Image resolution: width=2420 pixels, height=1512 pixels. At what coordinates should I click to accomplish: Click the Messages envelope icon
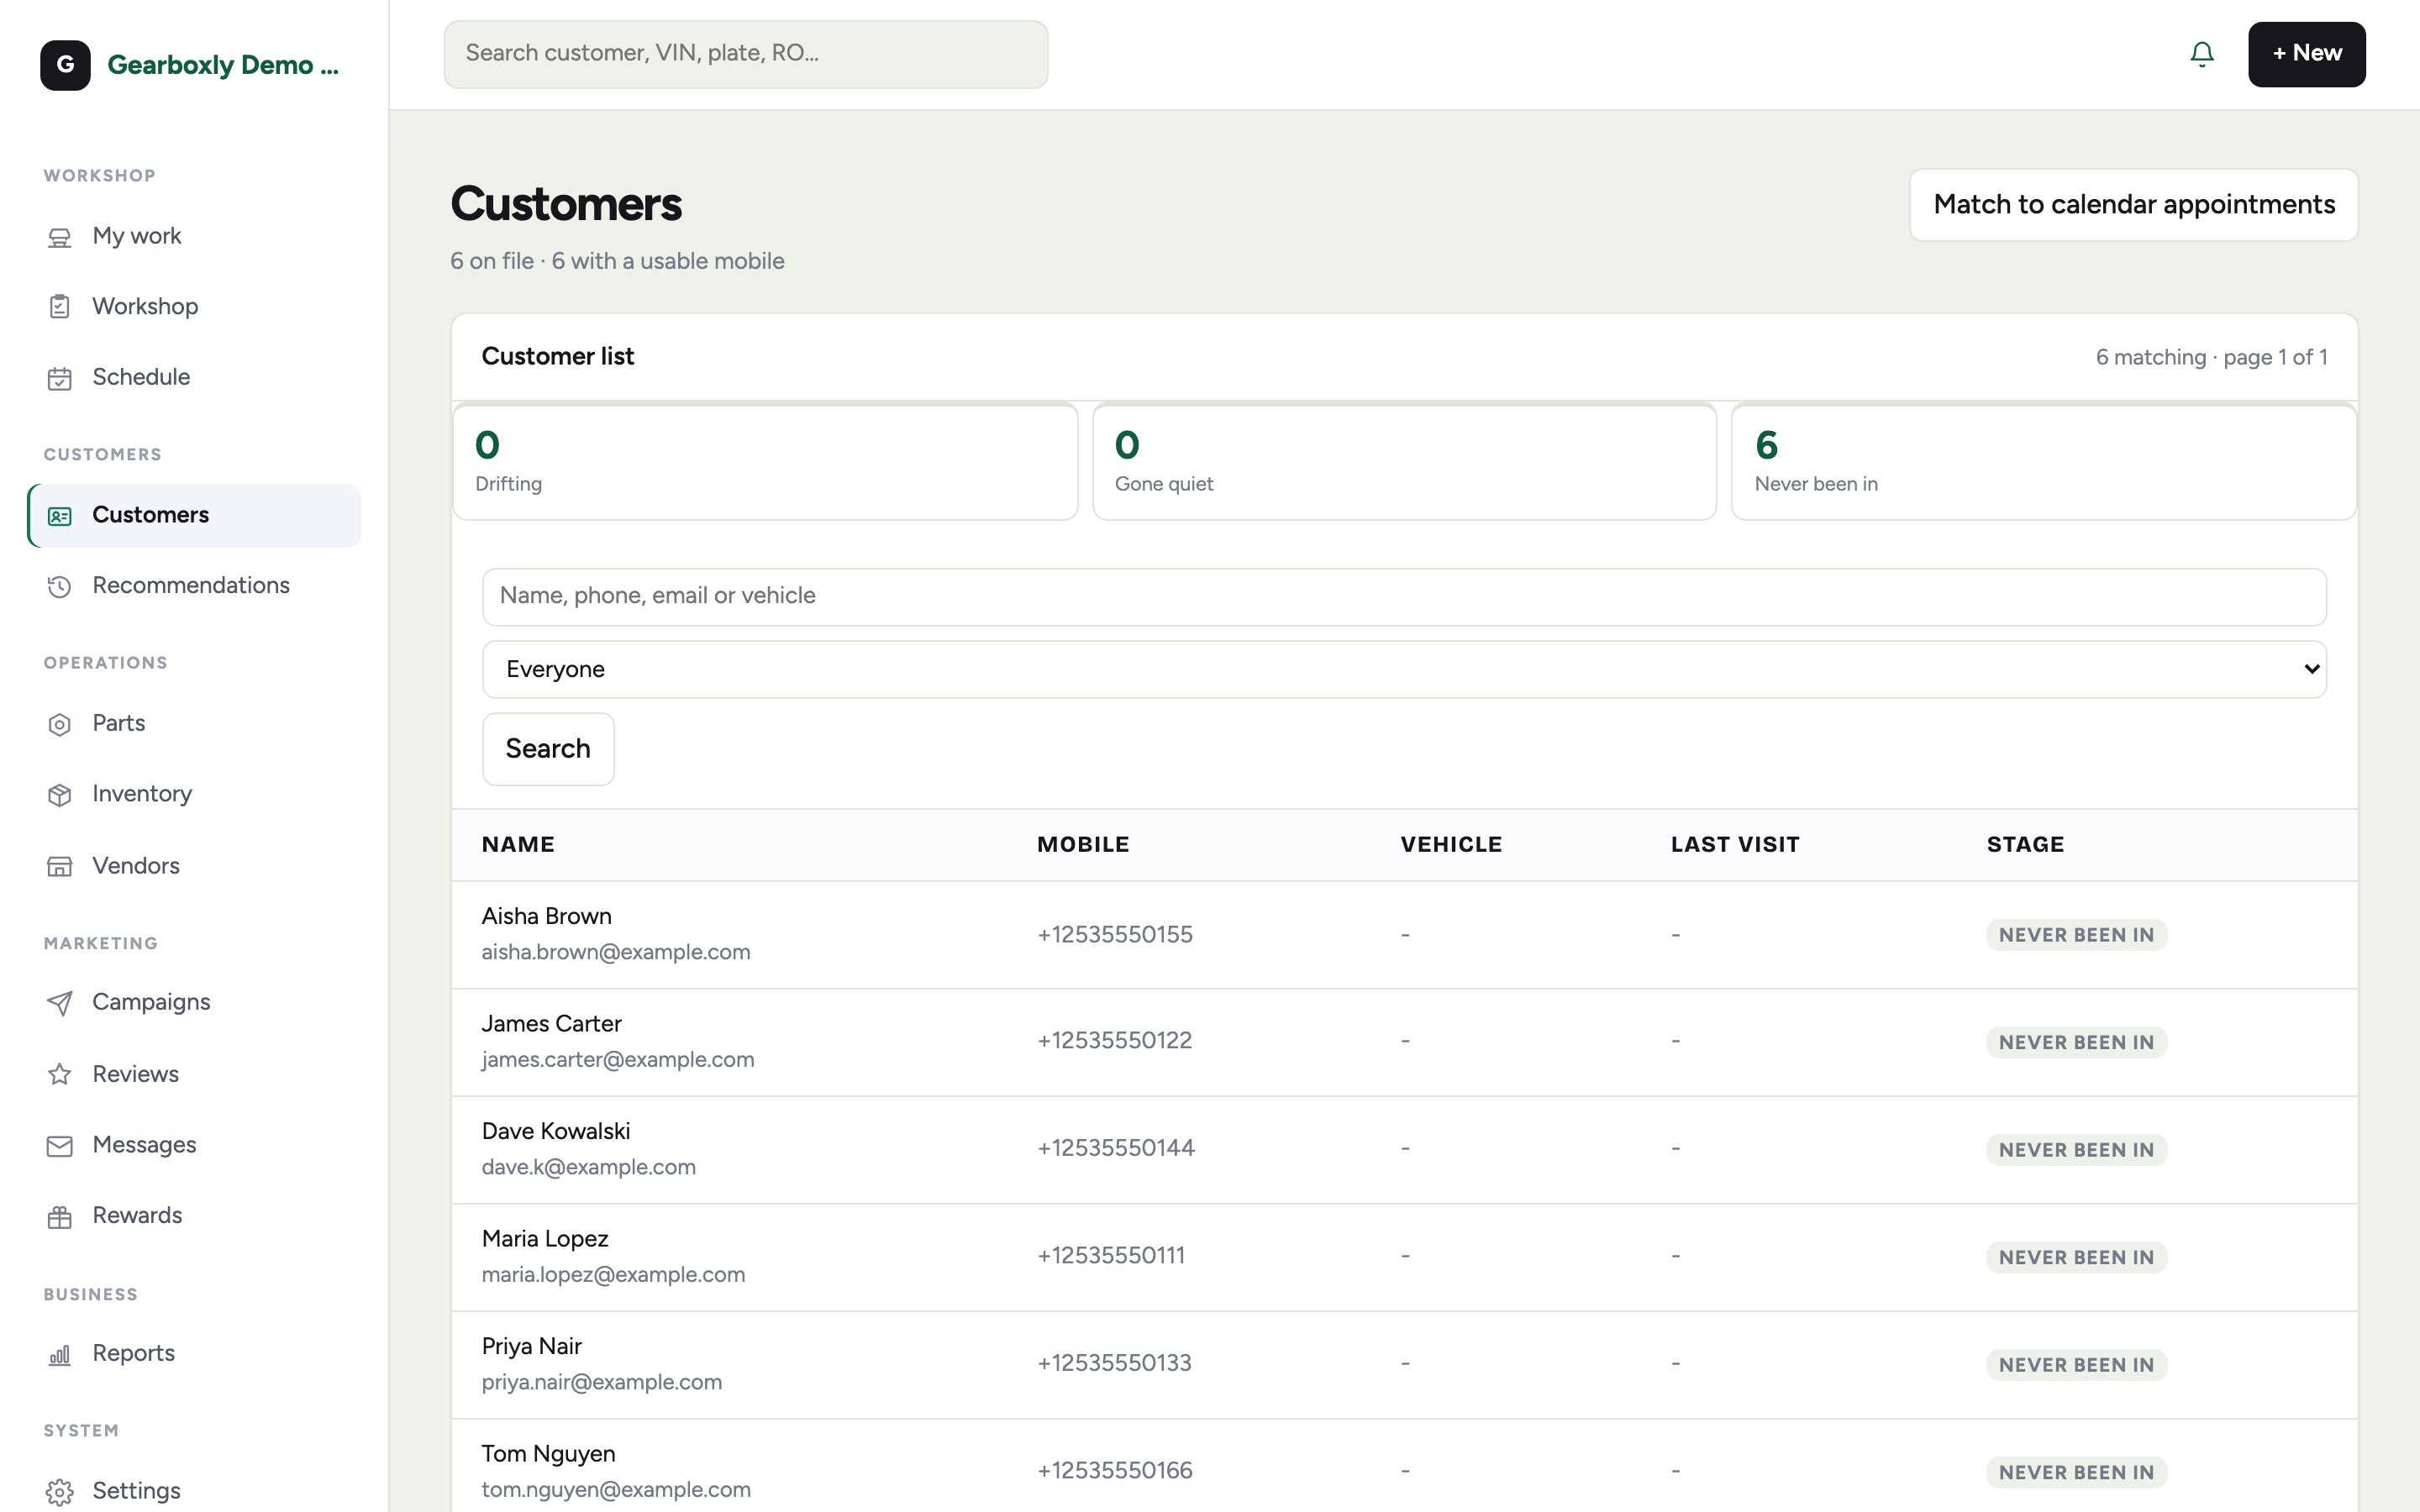point(59,1146)
